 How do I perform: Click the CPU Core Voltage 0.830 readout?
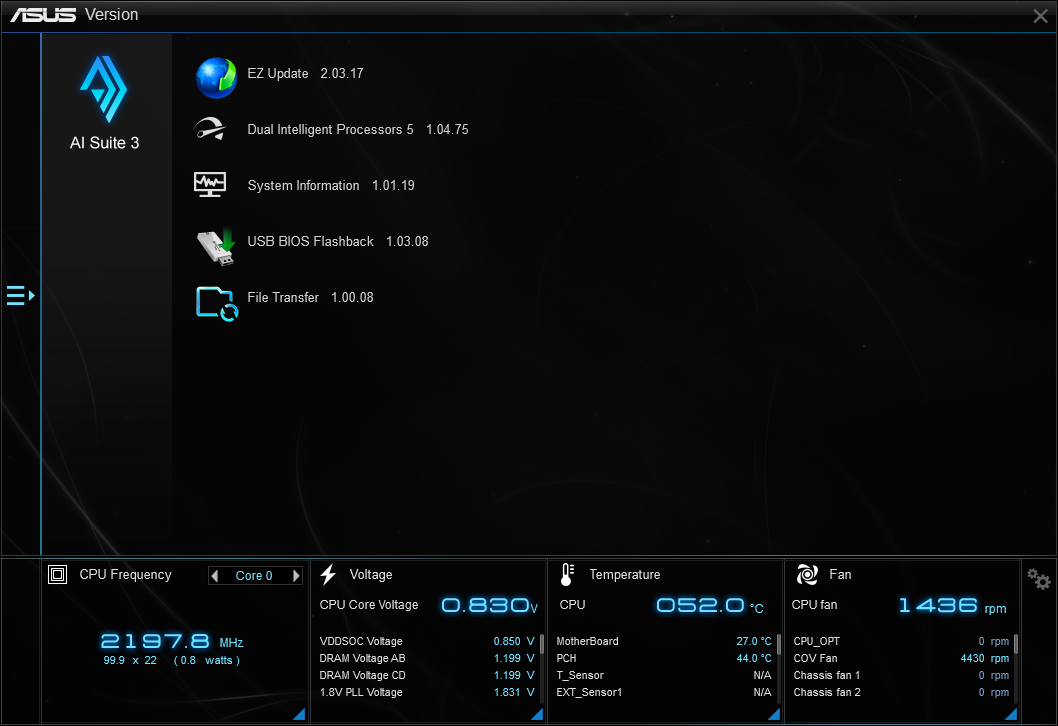point(490,605)
